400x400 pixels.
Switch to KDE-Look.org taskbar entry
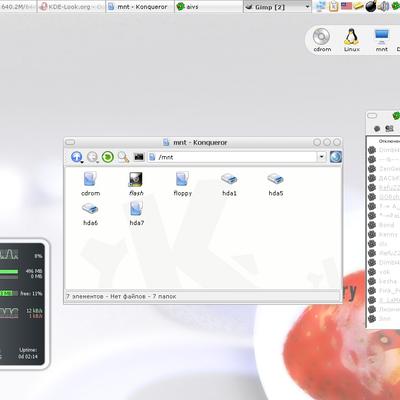[71, 7]
